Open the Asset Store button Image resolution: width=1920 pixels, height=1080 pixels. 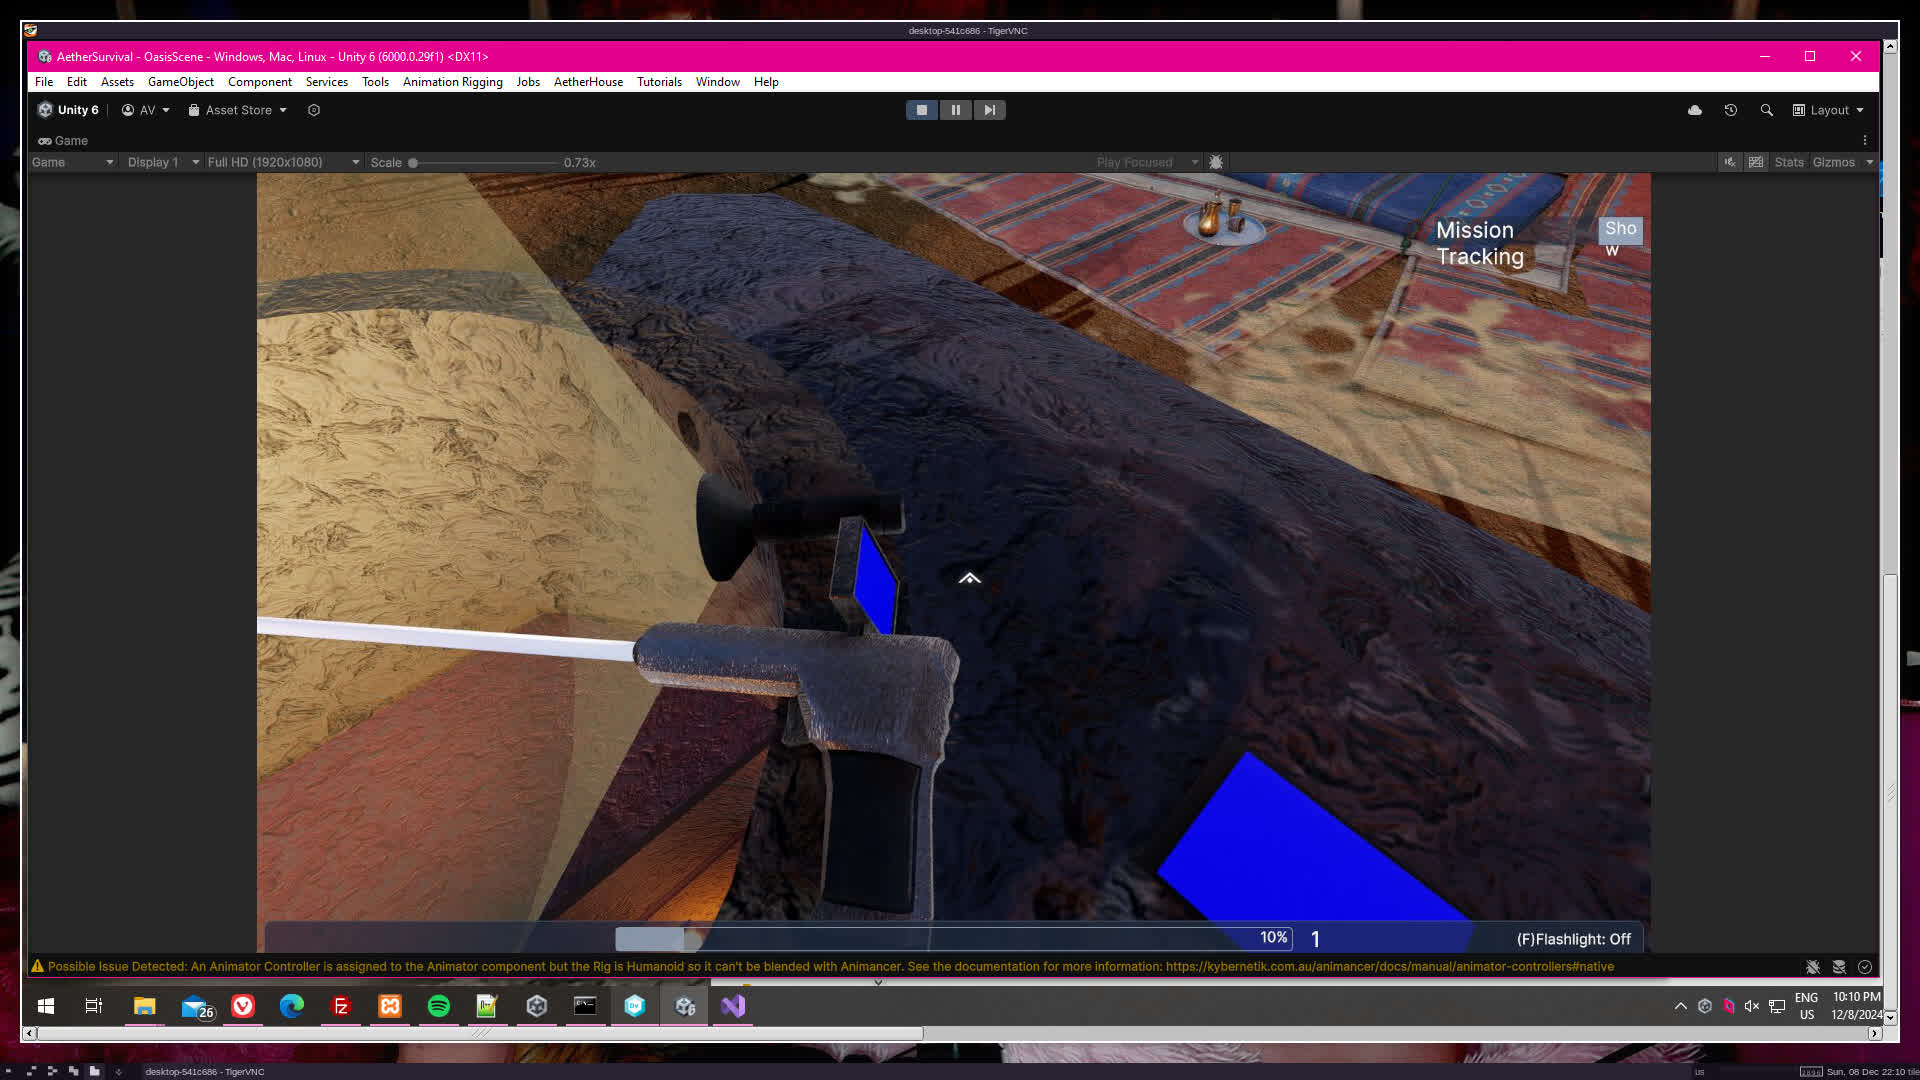[x=238, y=110]
